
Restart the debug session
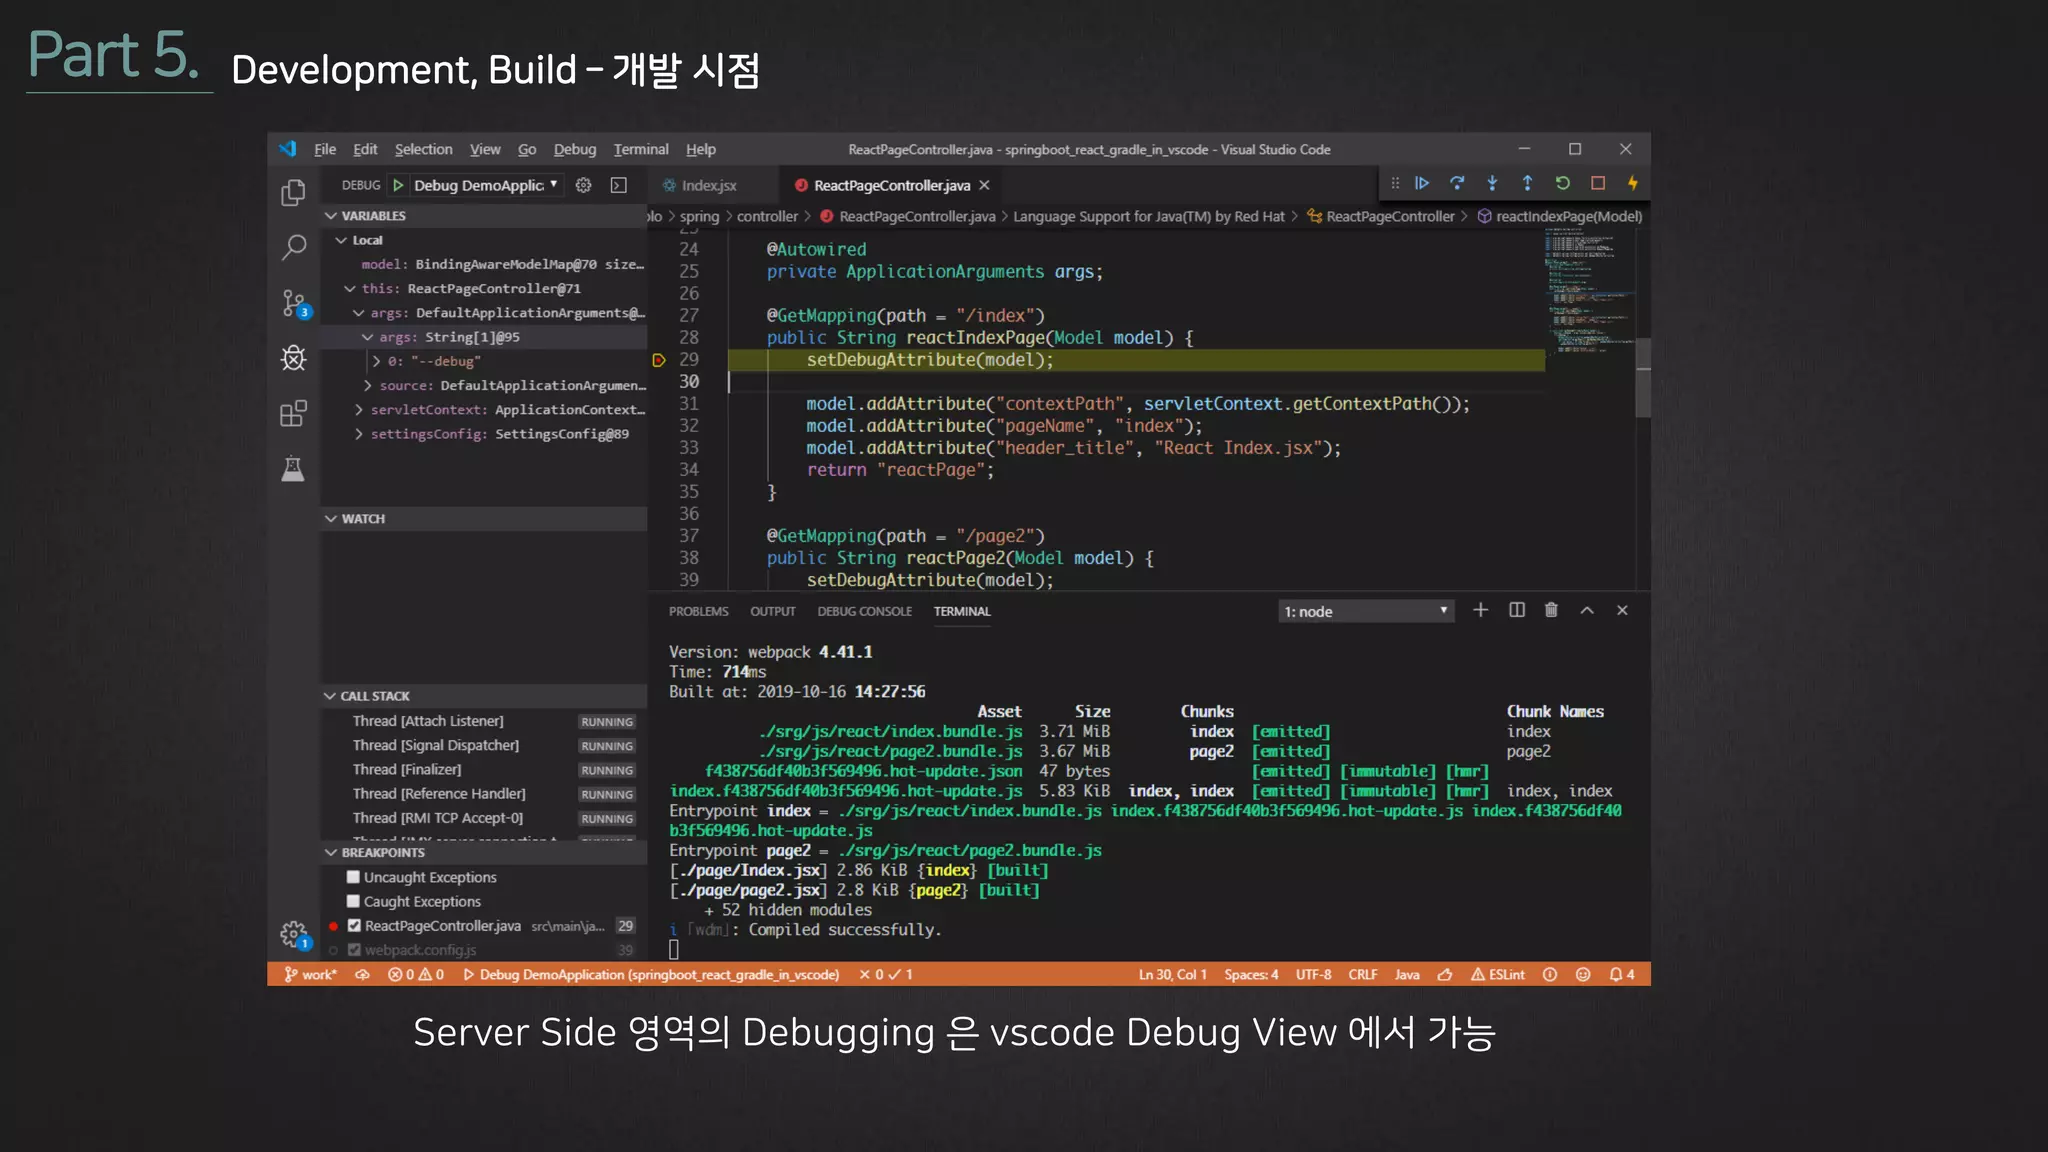pyautogui.click(x=1562, y=183)
